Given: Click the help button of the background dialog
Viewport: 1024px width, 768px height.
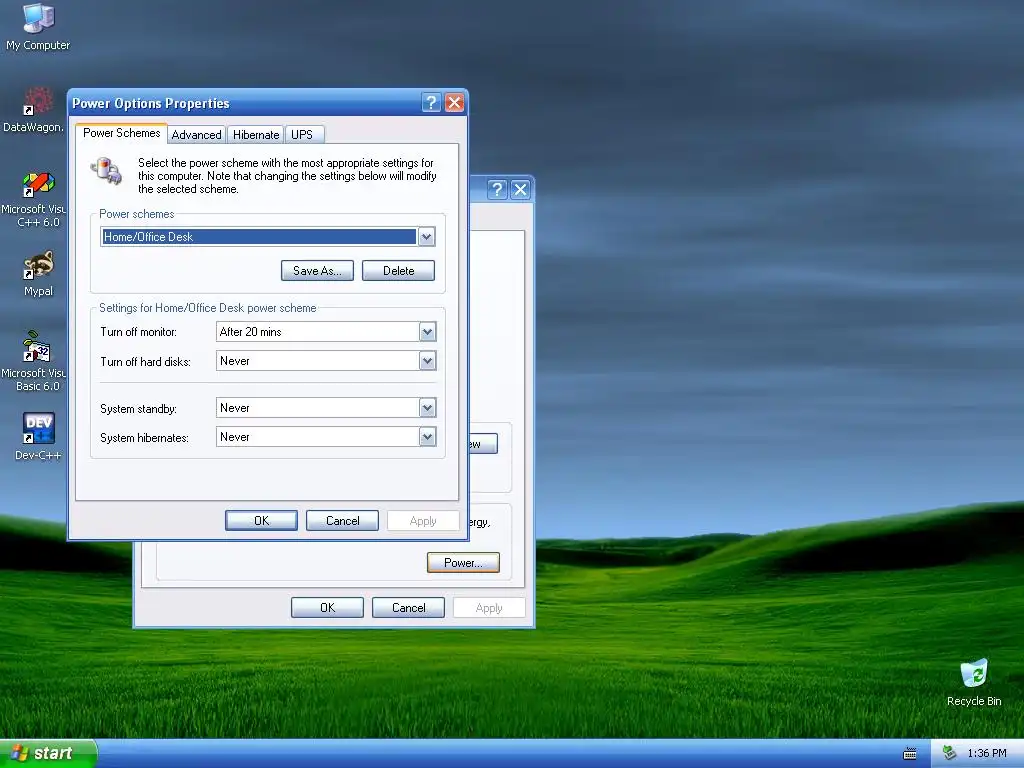Looking at the screenshot, I should [x=497, y=189].
